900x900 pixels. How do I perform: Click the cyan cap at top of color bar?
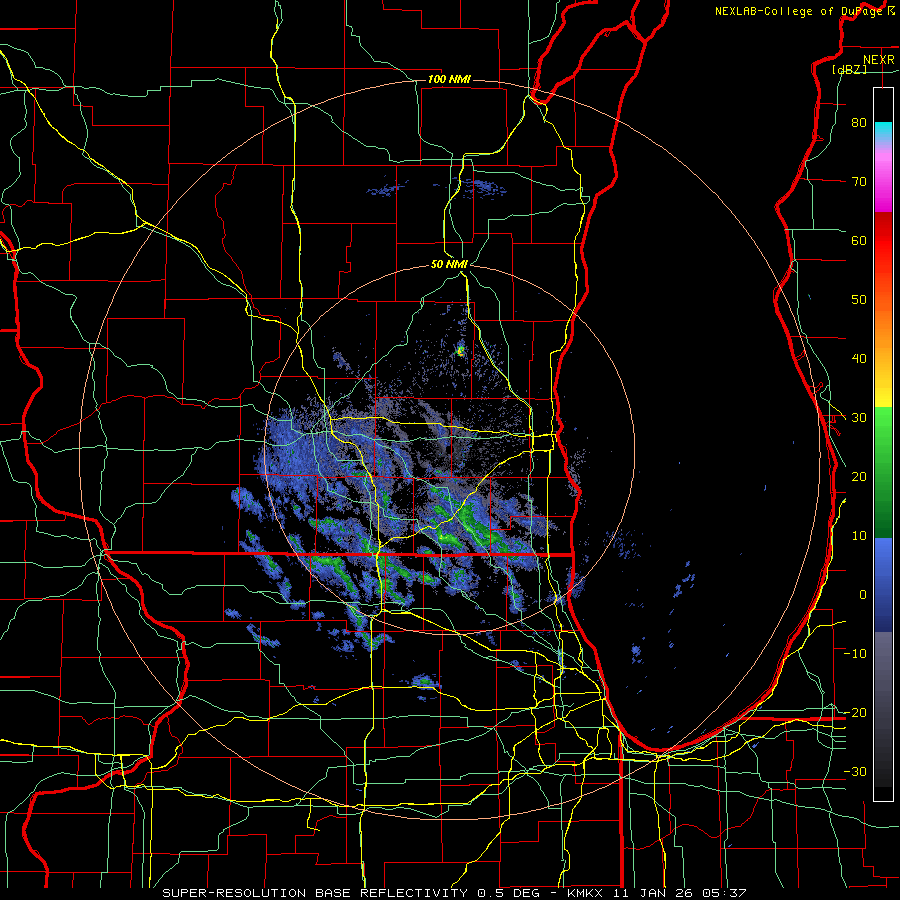tap(883, 131)
